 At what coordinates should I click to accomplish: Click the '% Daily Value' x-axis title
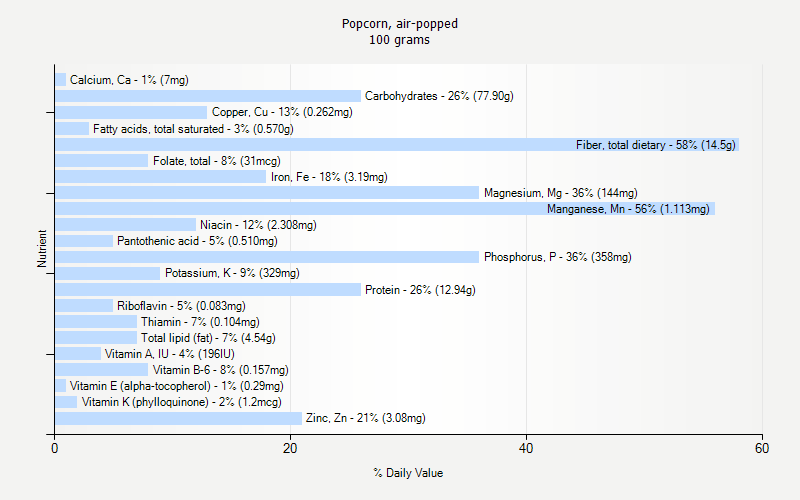tap(408, 472)
